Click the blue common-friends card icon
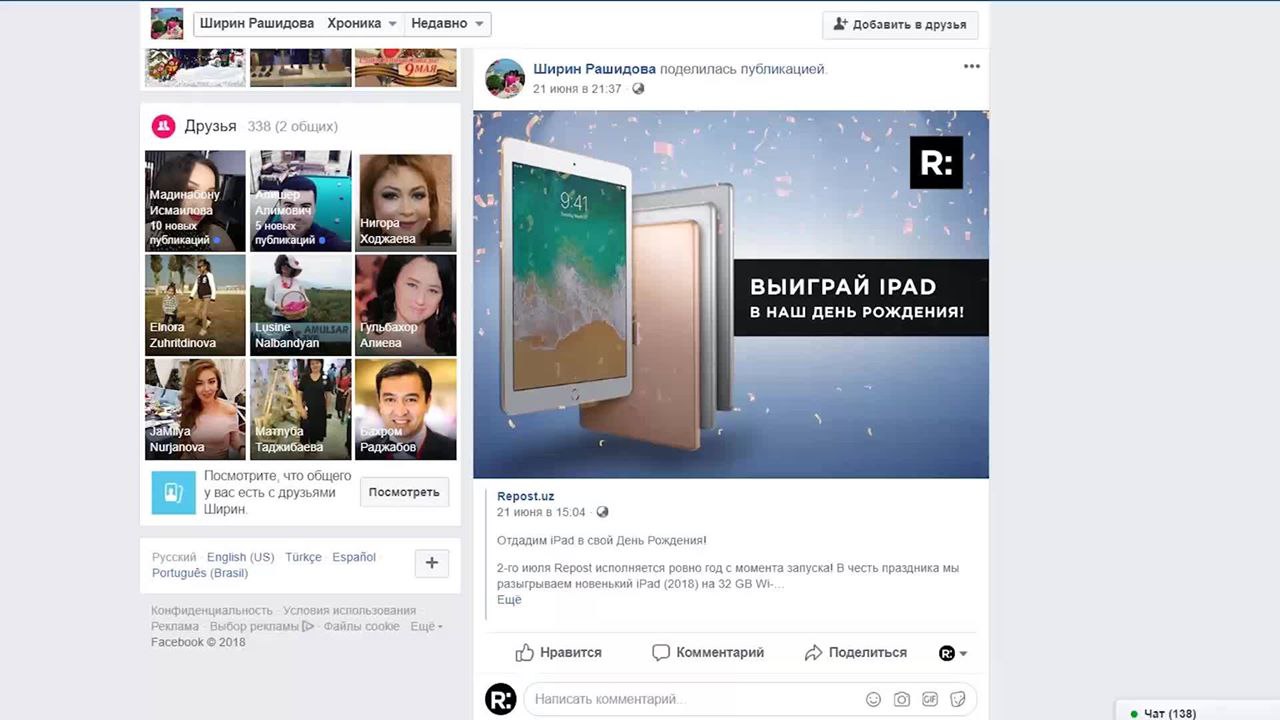Screen dimensions: 1280x720 [x=173, y=492]
